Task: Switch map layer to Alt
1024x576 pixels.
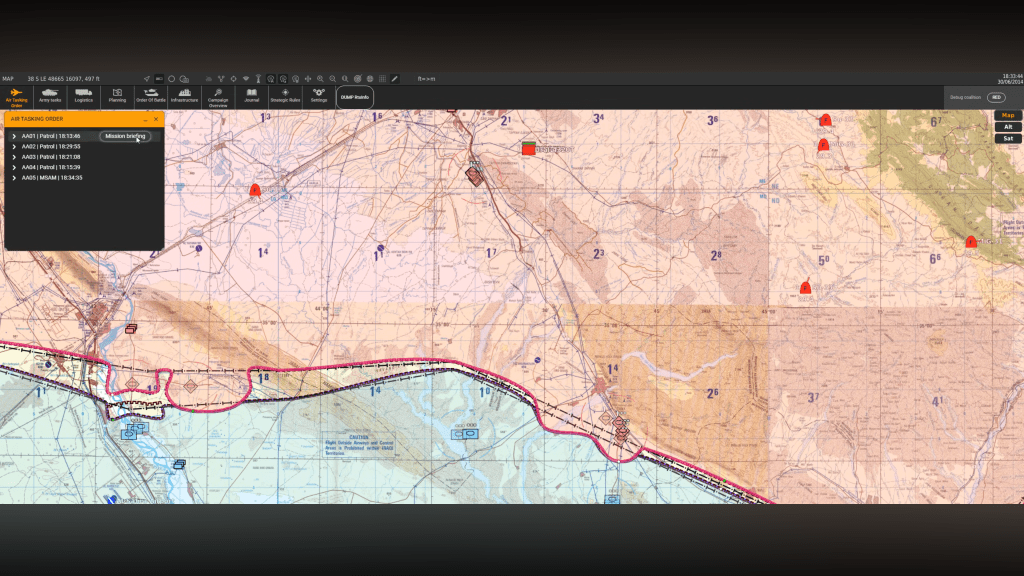Action: pyautogui.click(x=1008, y=127)
